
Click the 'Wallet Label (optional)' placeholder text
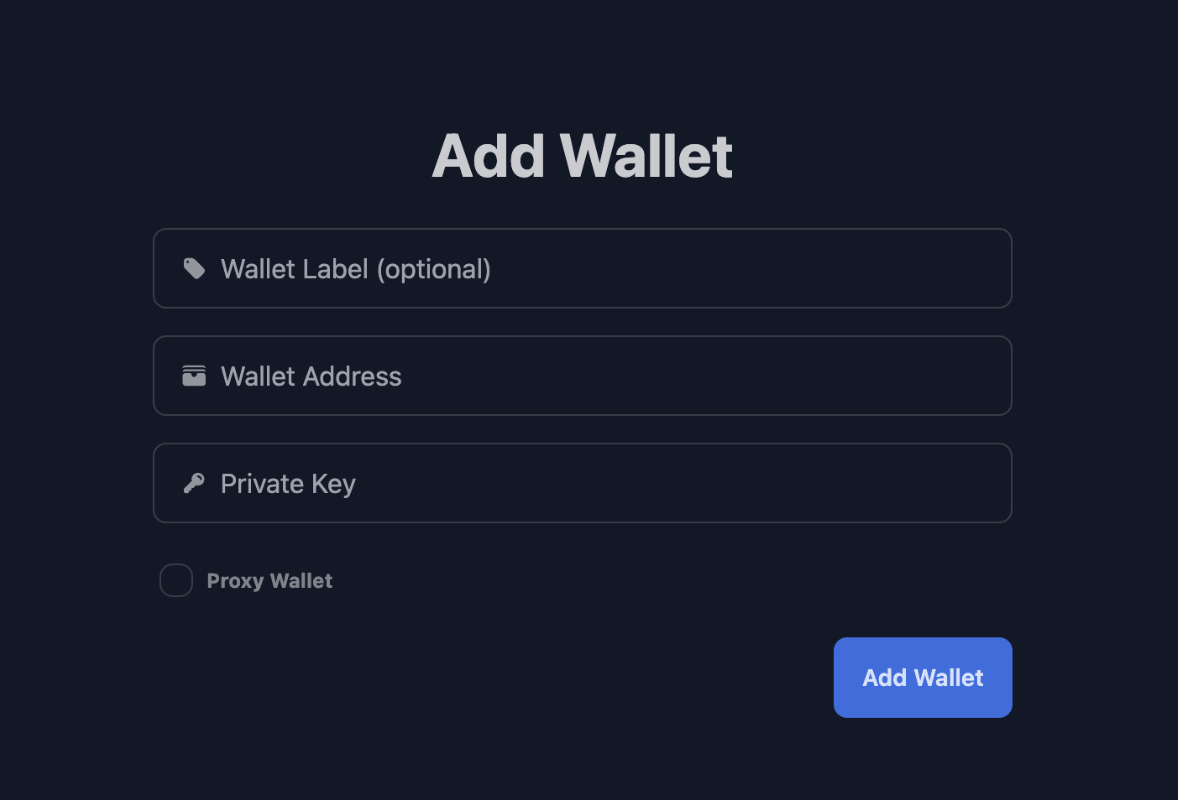[355, 270]
